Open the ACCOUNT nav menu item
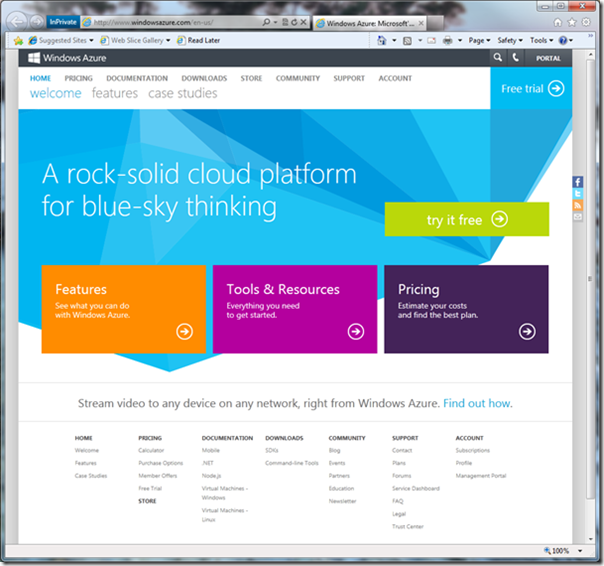The width and height of the screenshot is (604, 566). click(x=395, y=78)
